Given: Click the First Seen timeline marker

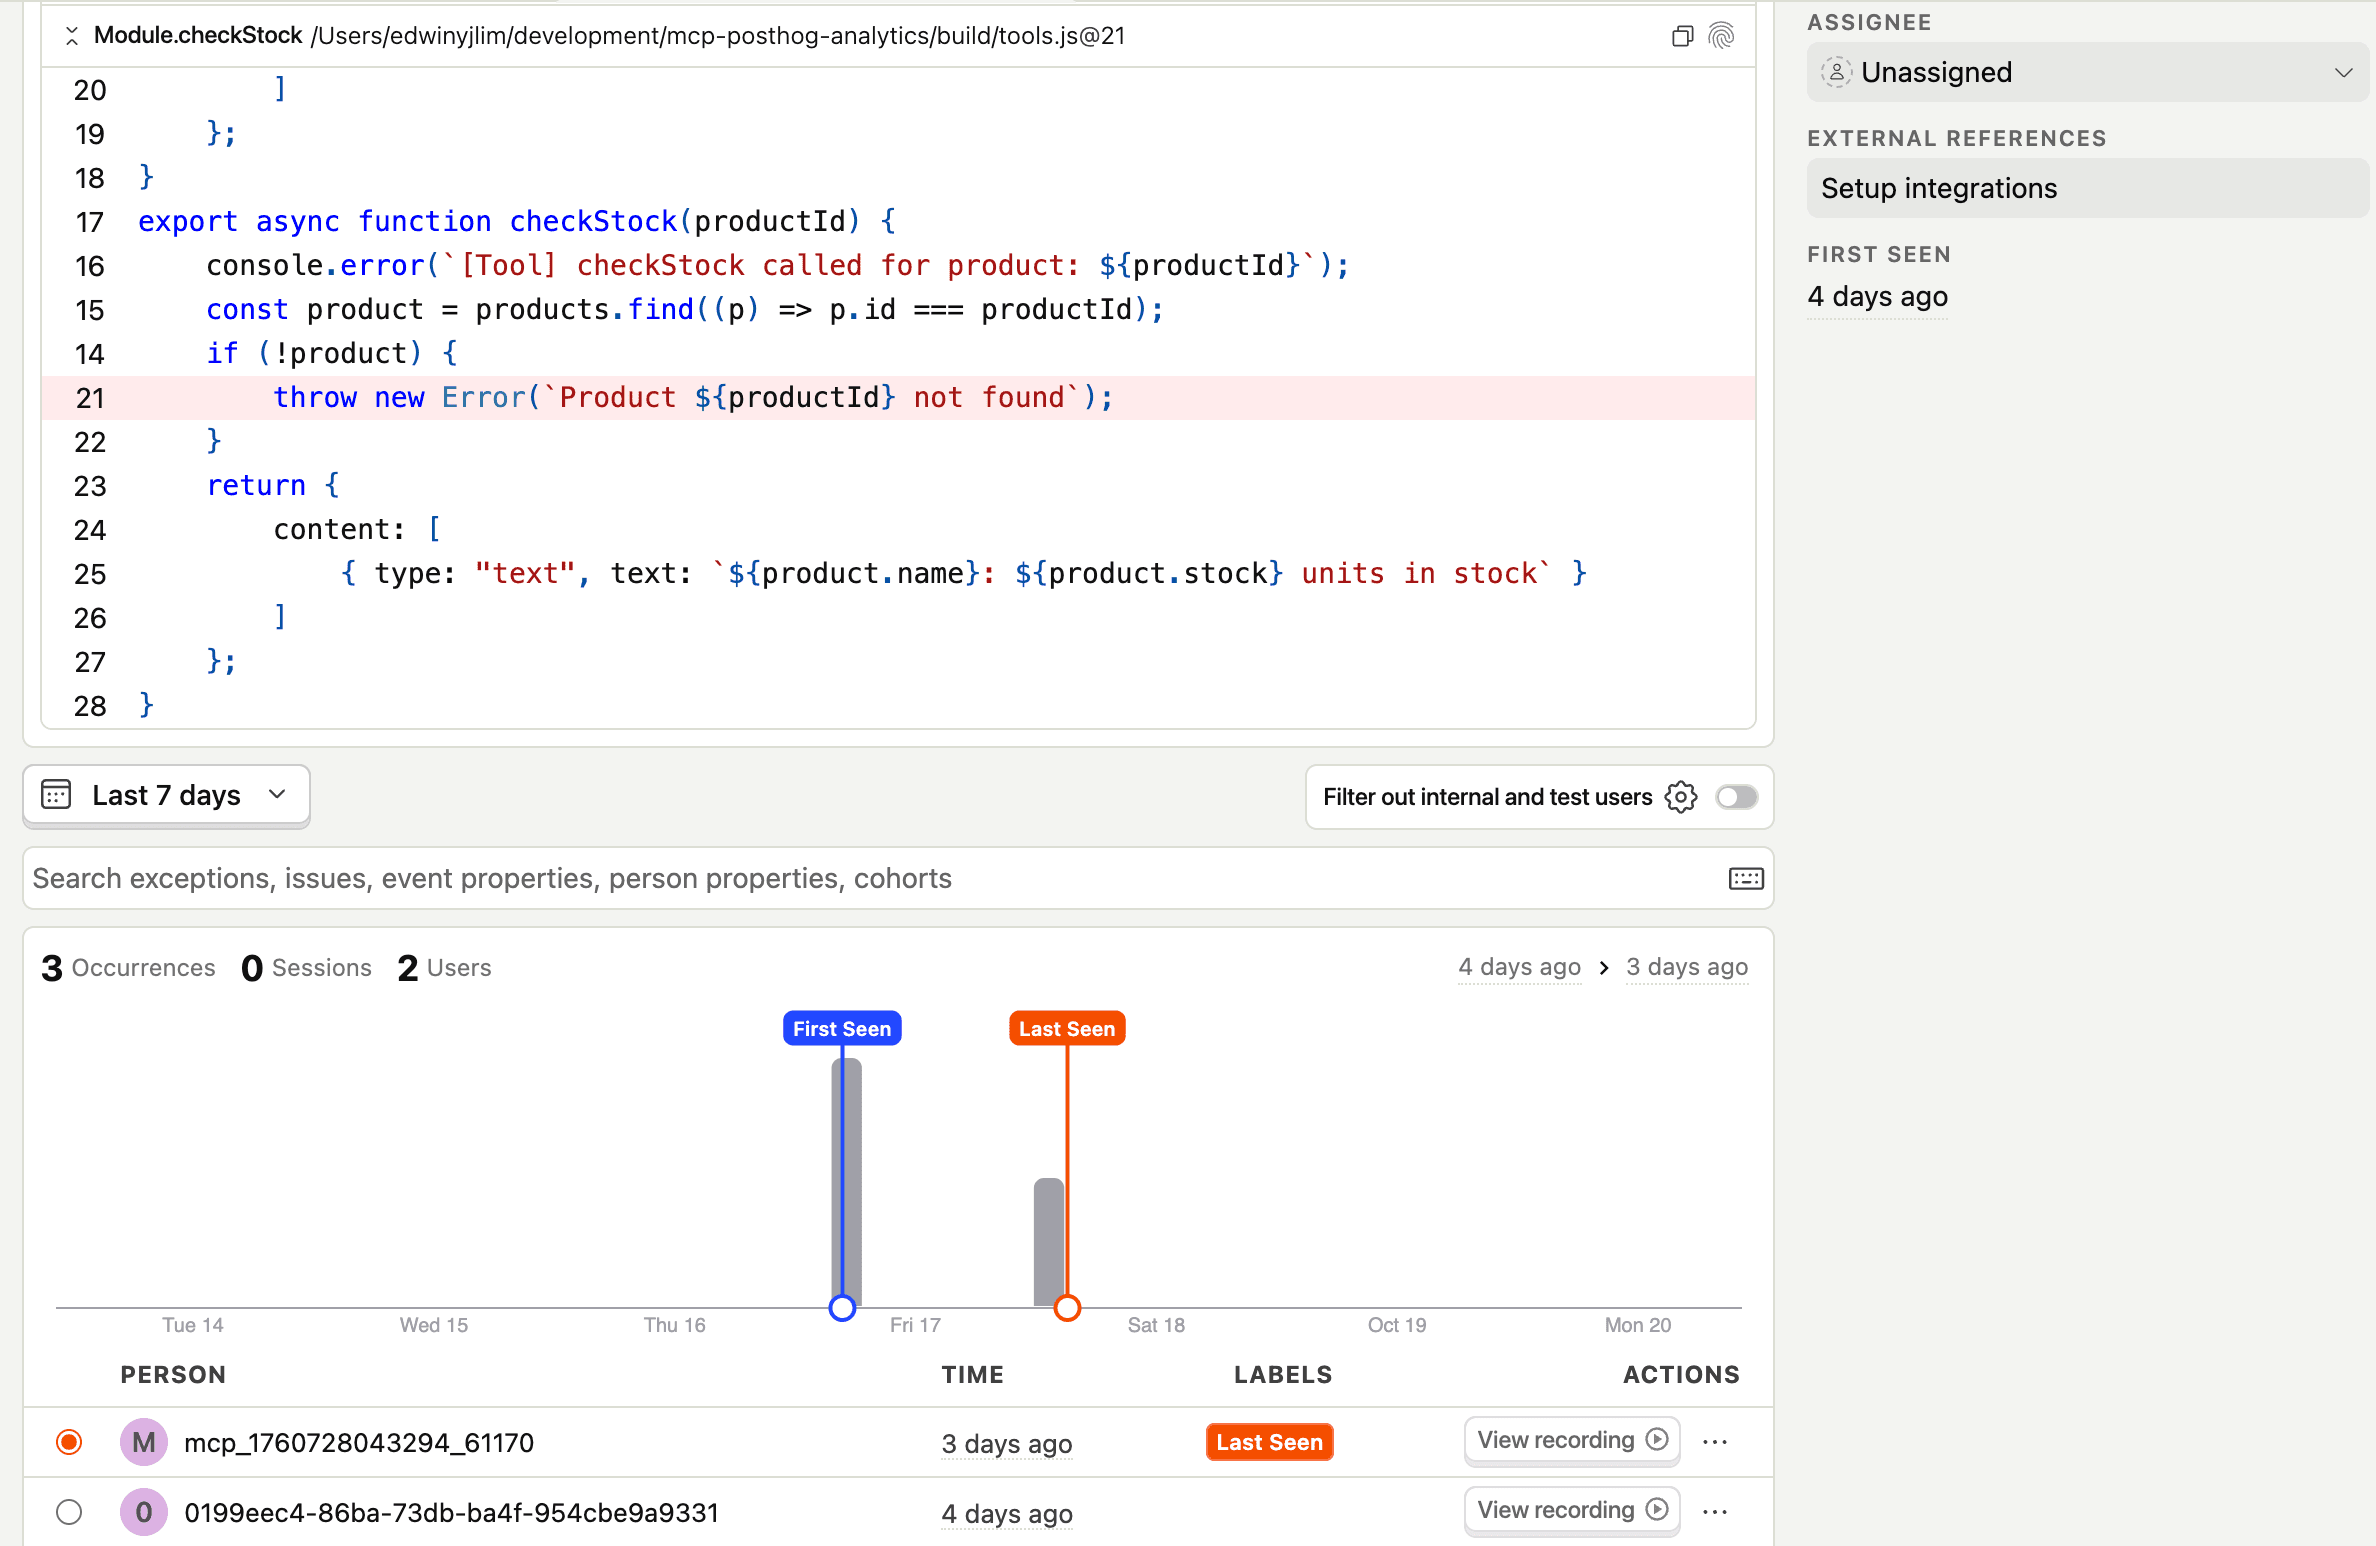Looking at the screenshot, I should click(x=841, y=1029).
